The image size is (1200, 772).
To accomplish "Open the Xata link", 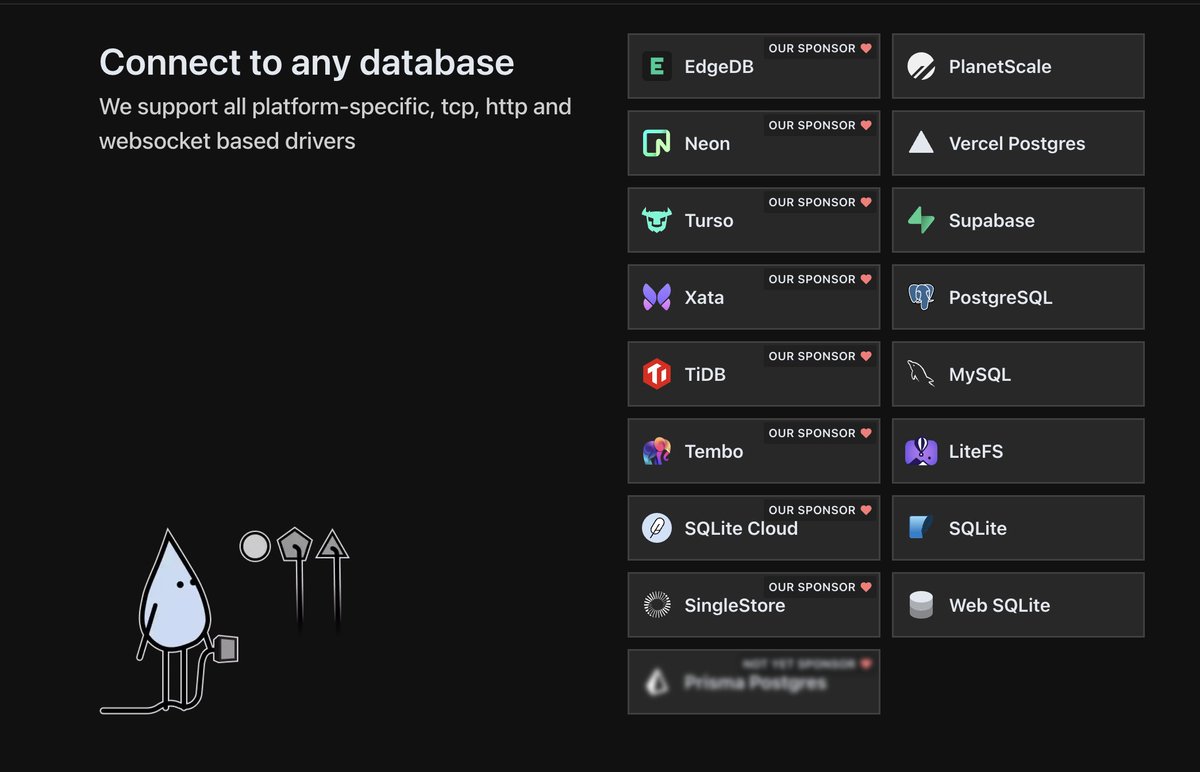I will point(754,298).
